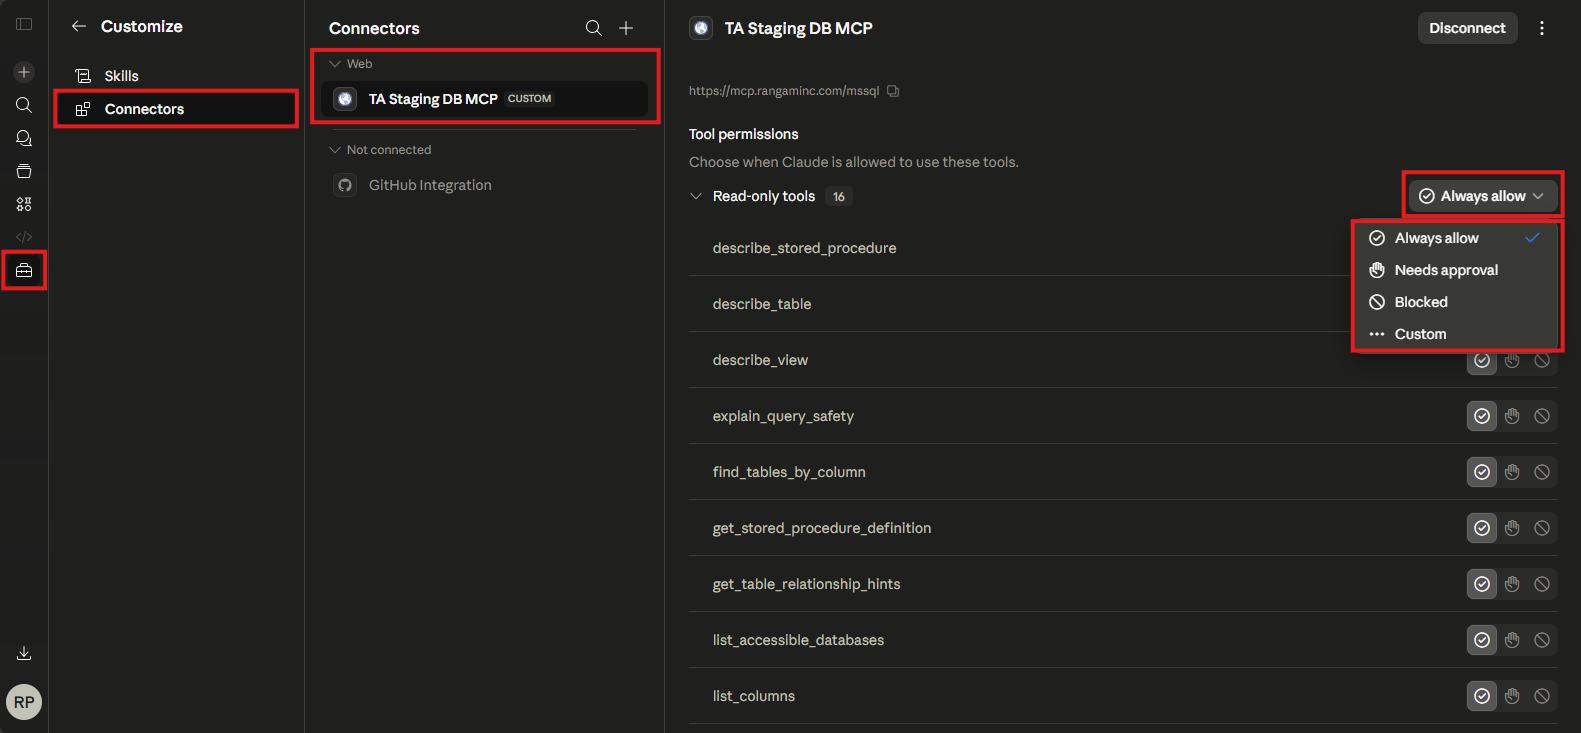Search connectors using the magnifier icon
The height and width of the screenshot is (733, 1581).
[x=594, y=28]
